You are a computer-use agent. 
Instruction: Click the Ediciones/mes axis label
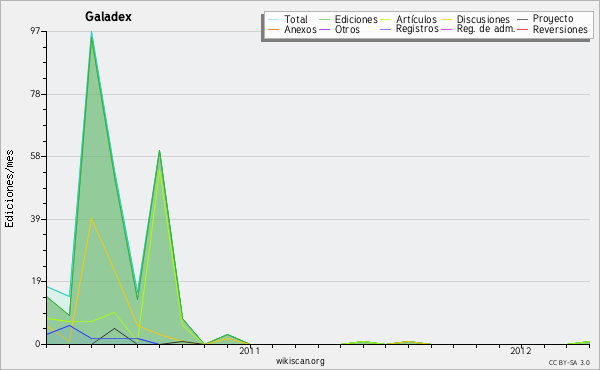pos(9,189)
